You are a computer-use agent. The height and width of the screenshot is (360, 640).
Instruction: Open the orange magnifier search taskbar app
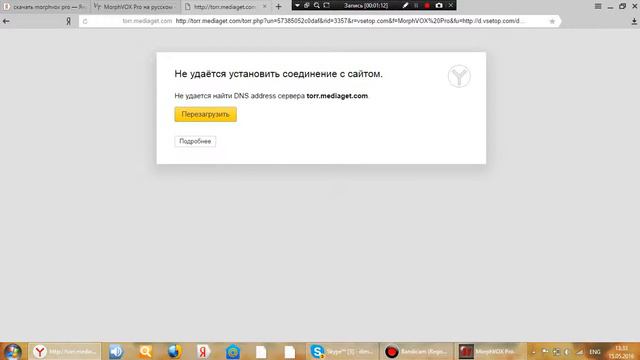tap(145, 351)
